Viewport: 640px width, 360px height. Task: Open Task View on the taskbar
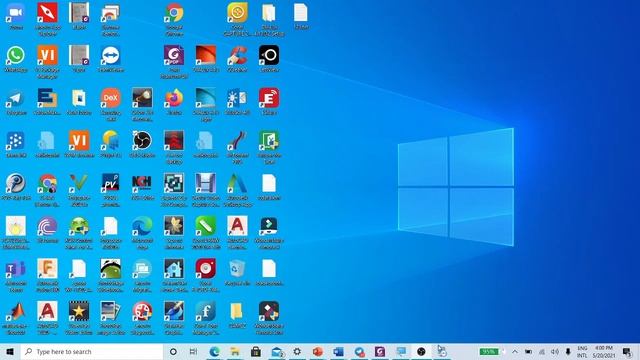point(193,351)
